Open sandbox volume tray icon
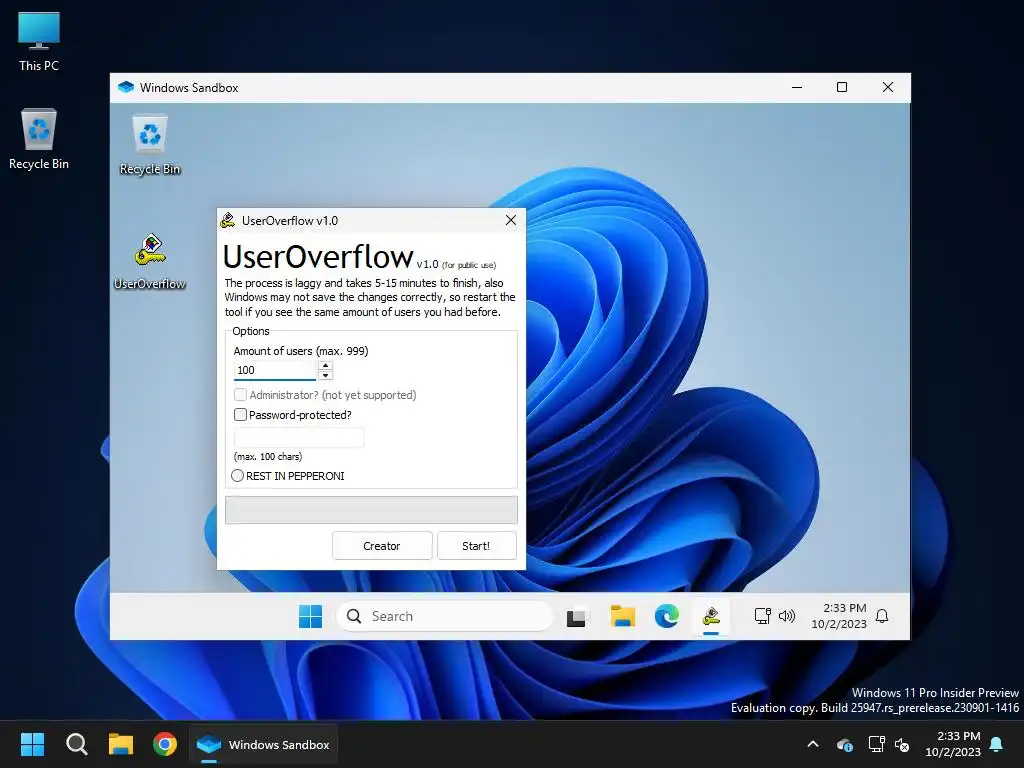Screen dimensions: 1024x768 (787, 616)
